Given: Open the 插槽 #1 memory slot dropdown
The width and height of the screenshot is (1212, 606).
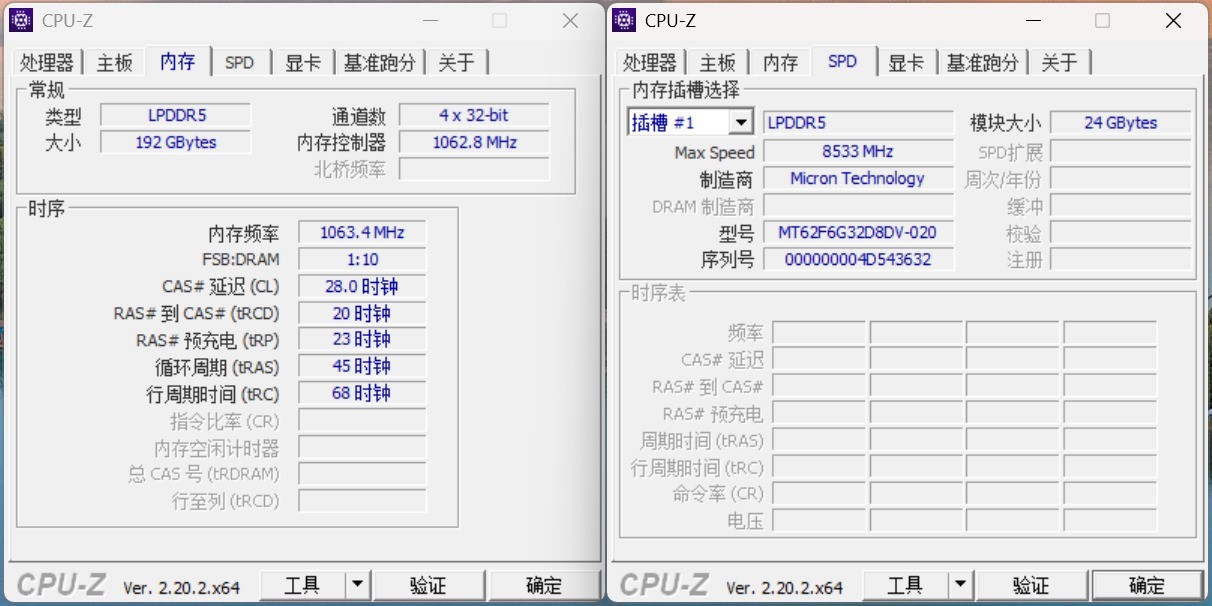Looking at the screenshot, I should point(741,123).
